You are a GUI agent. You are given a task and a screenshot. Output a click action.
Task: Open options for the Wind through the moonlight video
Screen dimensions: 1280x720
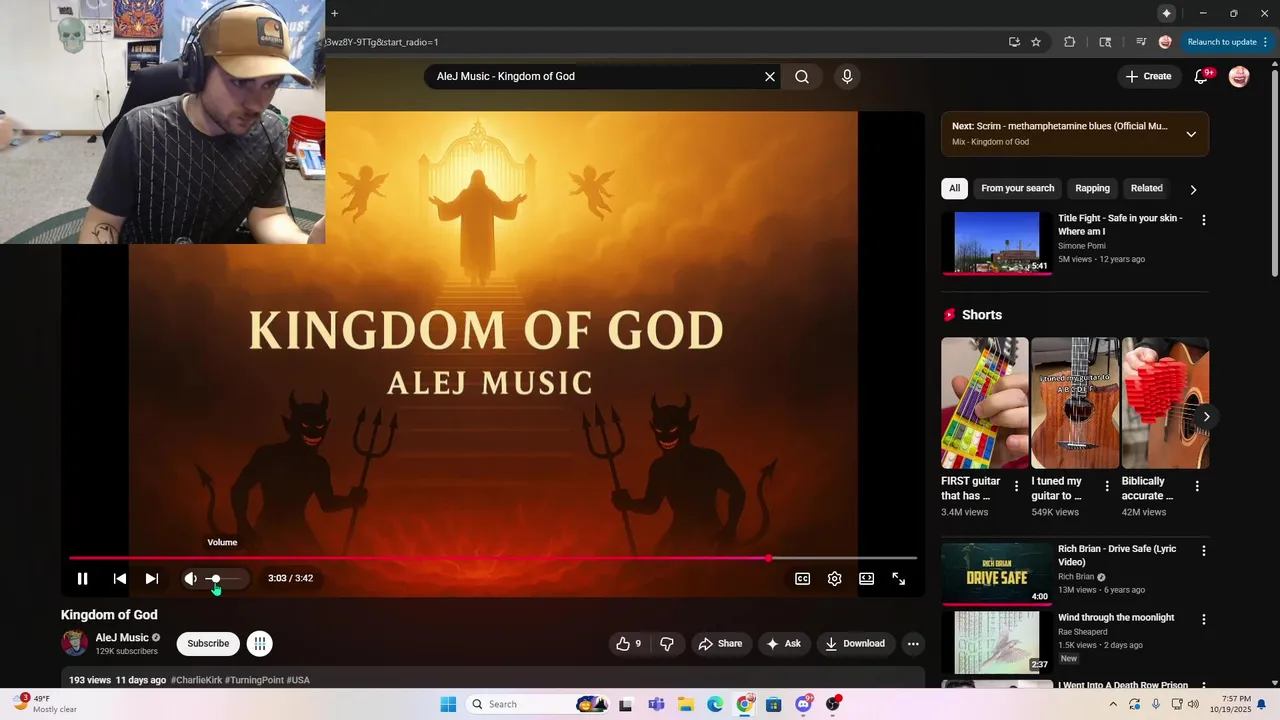1204,620
